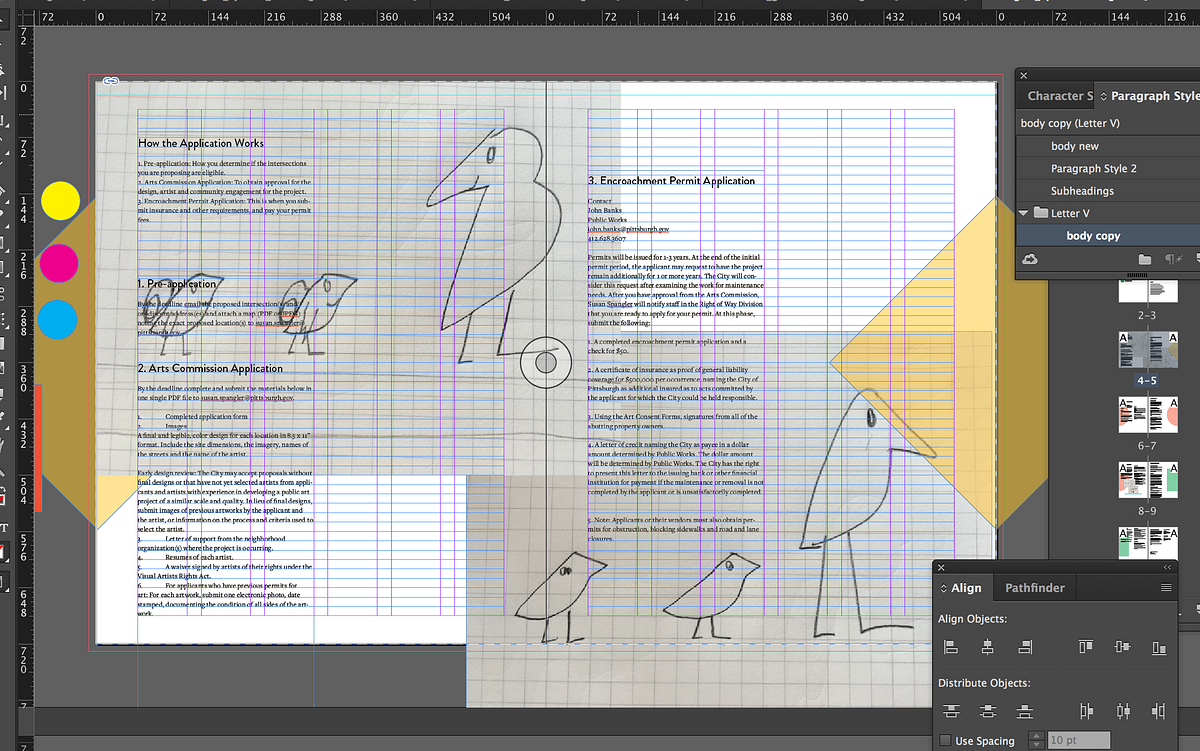Click the align top edges icon

tap(1086, 648)
